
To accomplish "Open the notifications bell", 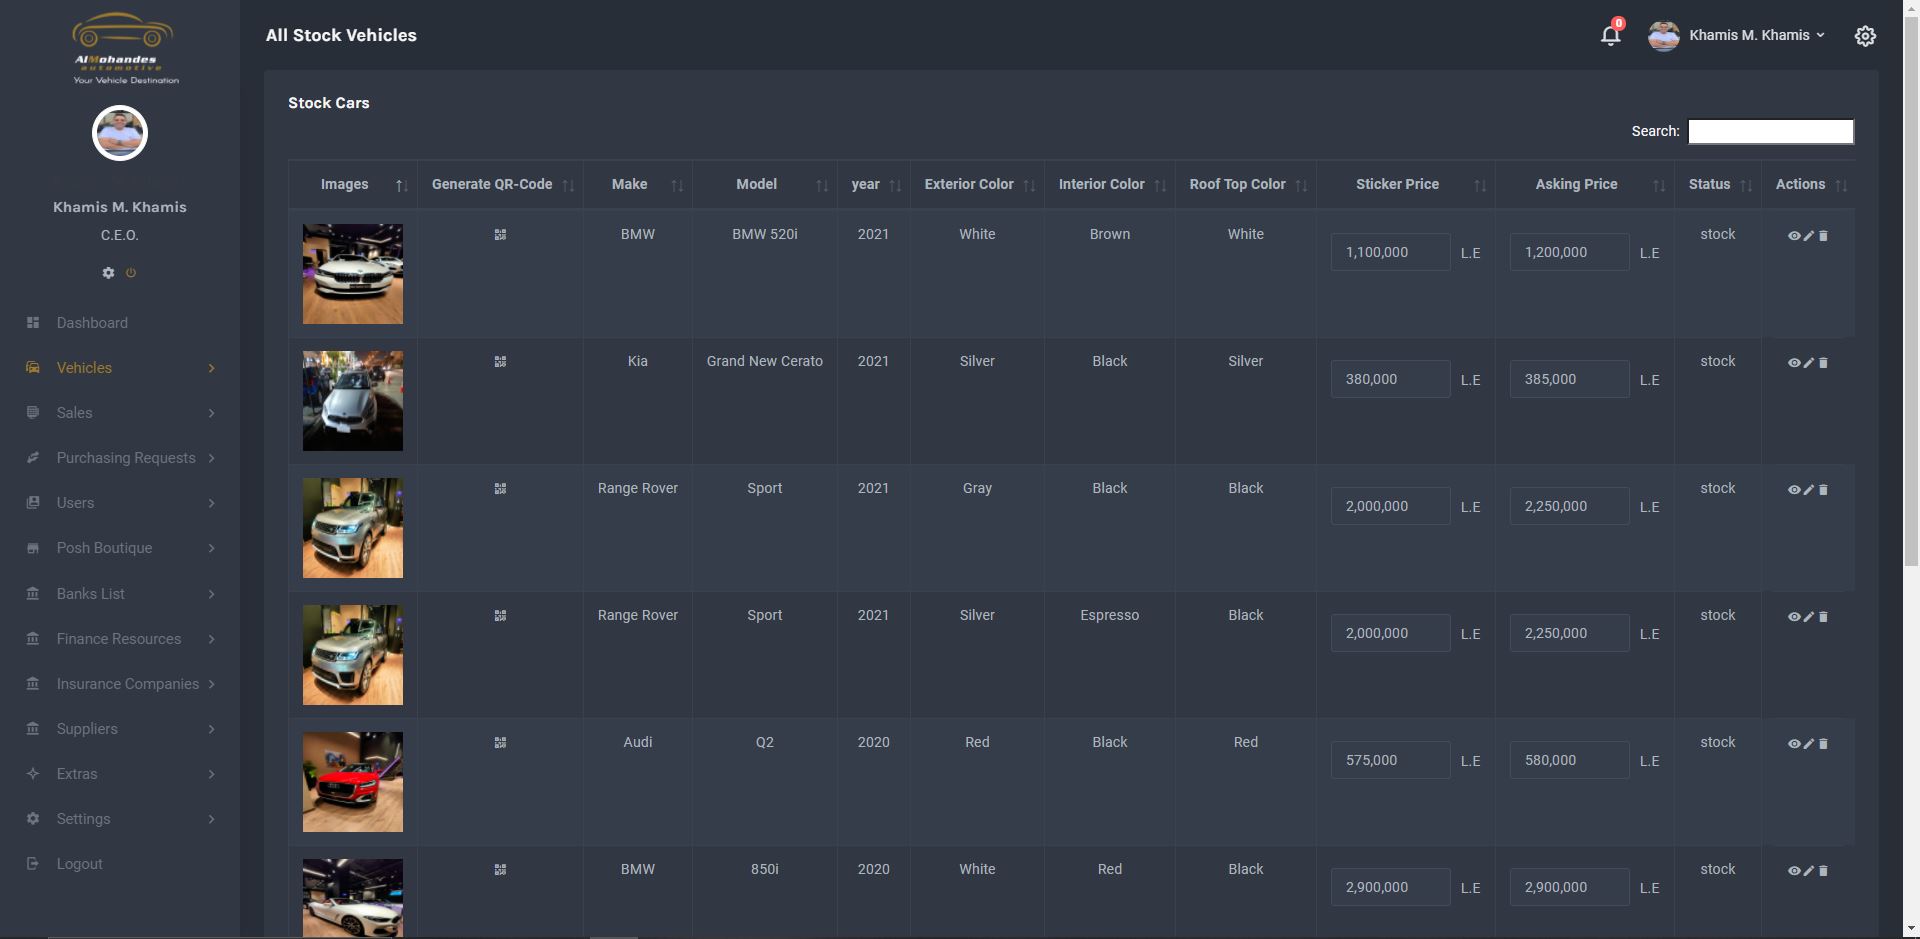I will tap(1610, 35).
